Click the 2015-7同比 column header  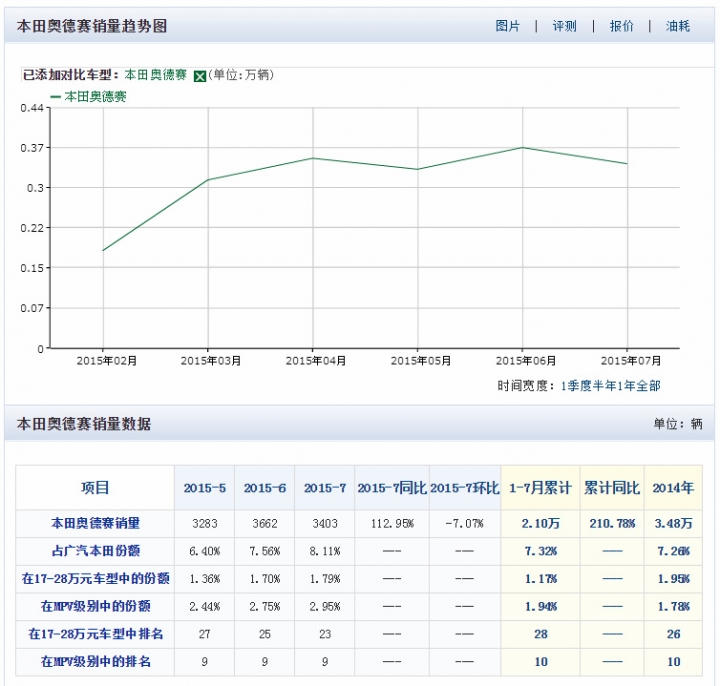pos(392,488)
